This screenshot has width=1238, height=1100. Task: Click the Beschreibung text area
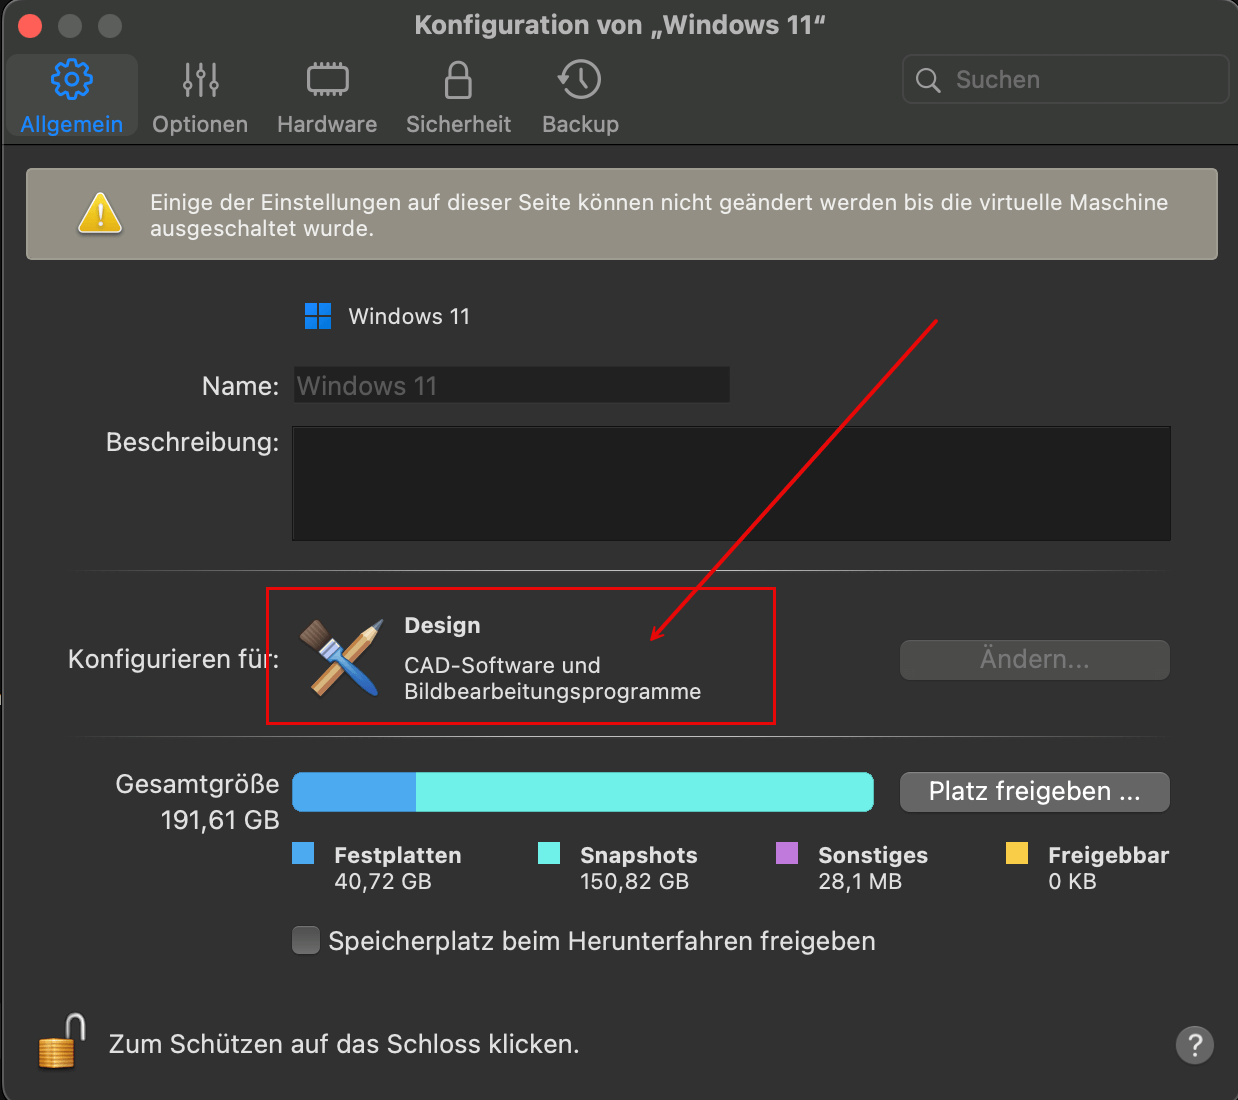coord(731,484)
